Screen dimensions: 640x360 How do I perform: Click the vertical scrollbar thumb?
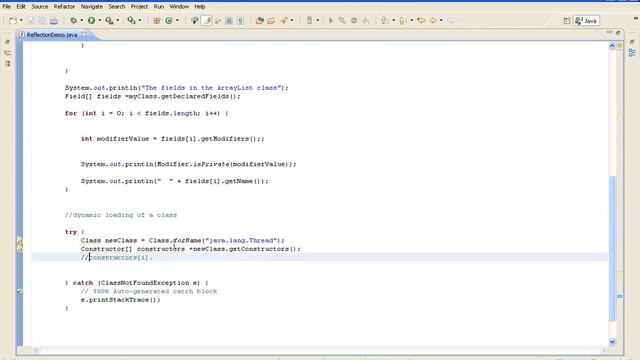click(612, 248)
